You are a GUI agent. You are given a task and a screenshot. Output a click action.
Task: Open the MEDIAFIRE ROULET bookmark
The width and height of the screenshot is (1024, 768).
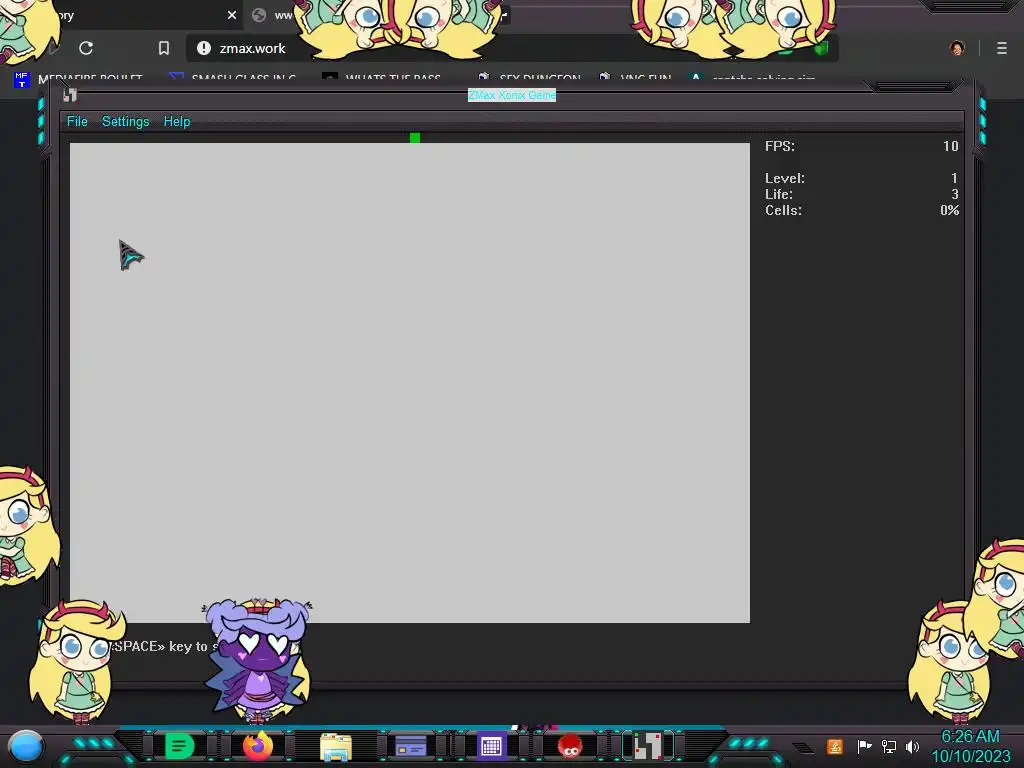(x=78, y=79)
